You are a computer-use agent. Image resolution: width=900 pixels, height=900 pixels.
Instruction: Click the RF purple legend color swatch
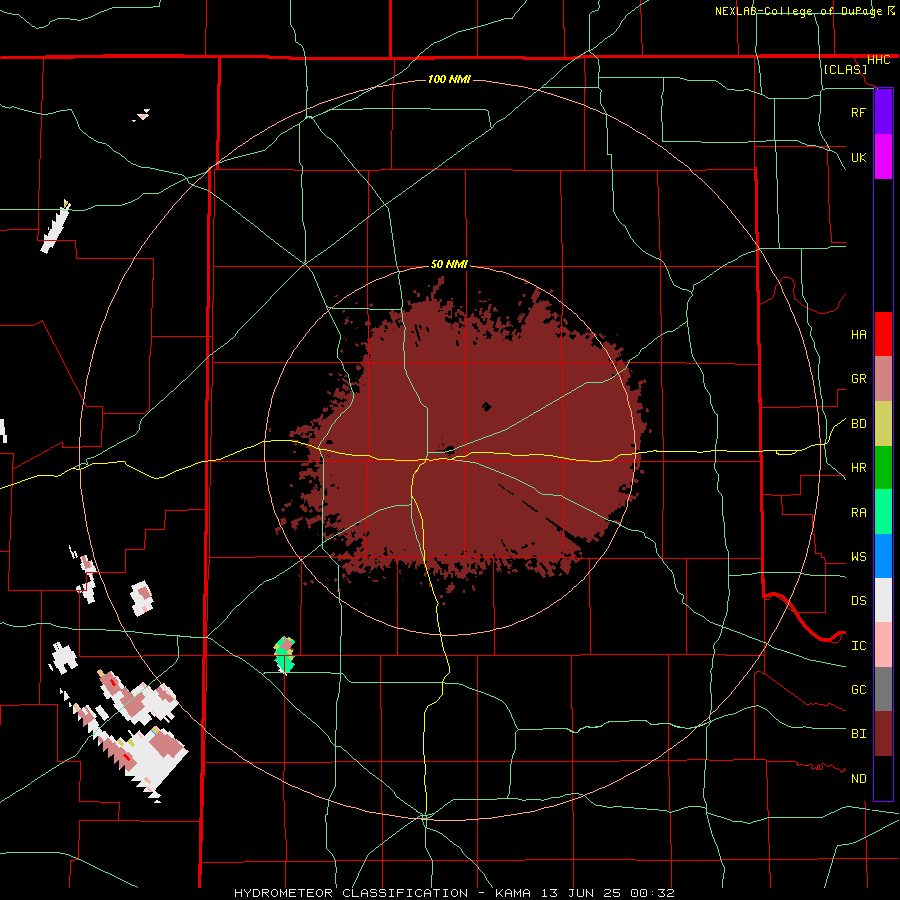point(883,112)
